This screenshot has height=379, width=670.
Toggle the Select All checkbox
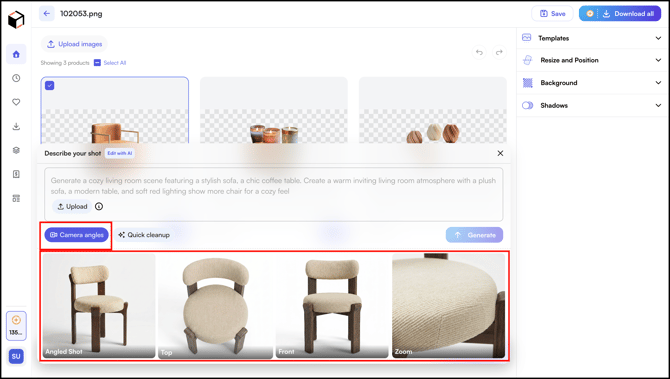(97, 63)
